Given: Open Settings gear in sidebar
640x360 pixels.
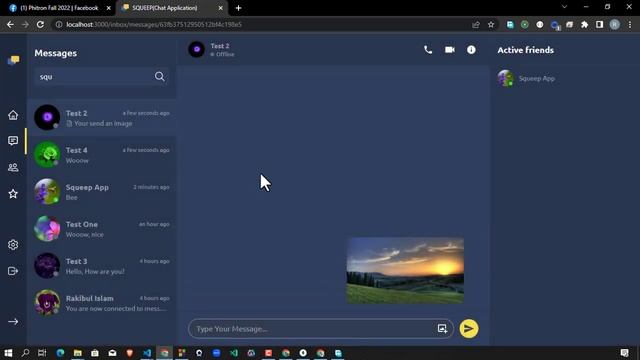Looking at the screenshot, I should pos(13,244).
